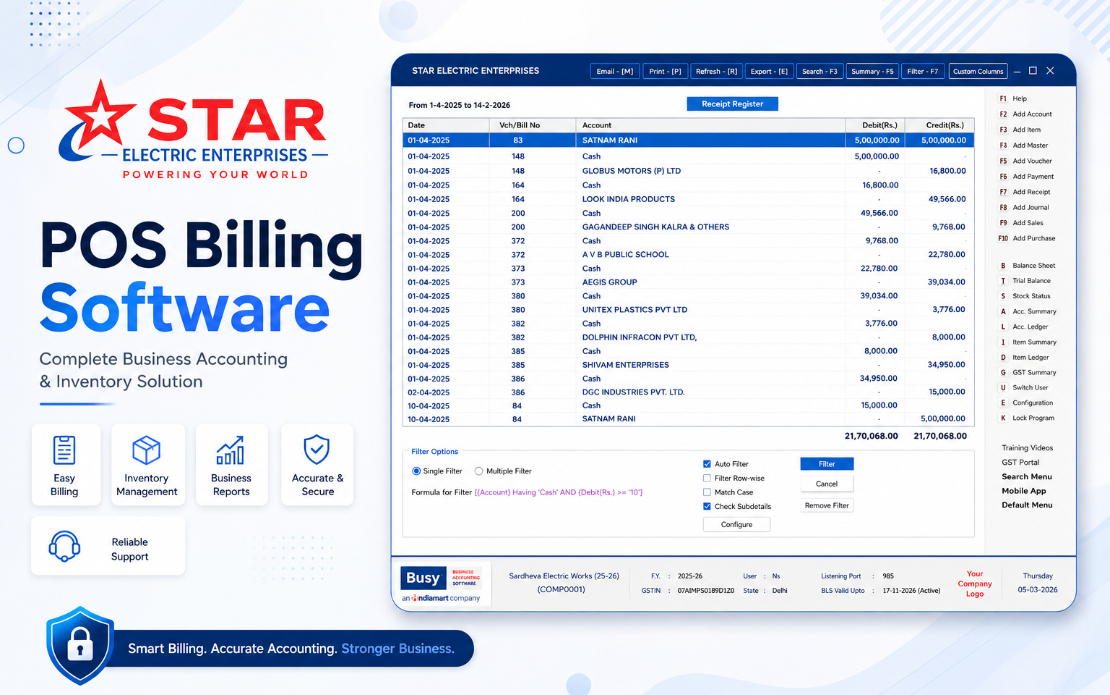
Task: Open Balance Sheet shortcut
Action: pyautogui.click(x=1027, y=265)
